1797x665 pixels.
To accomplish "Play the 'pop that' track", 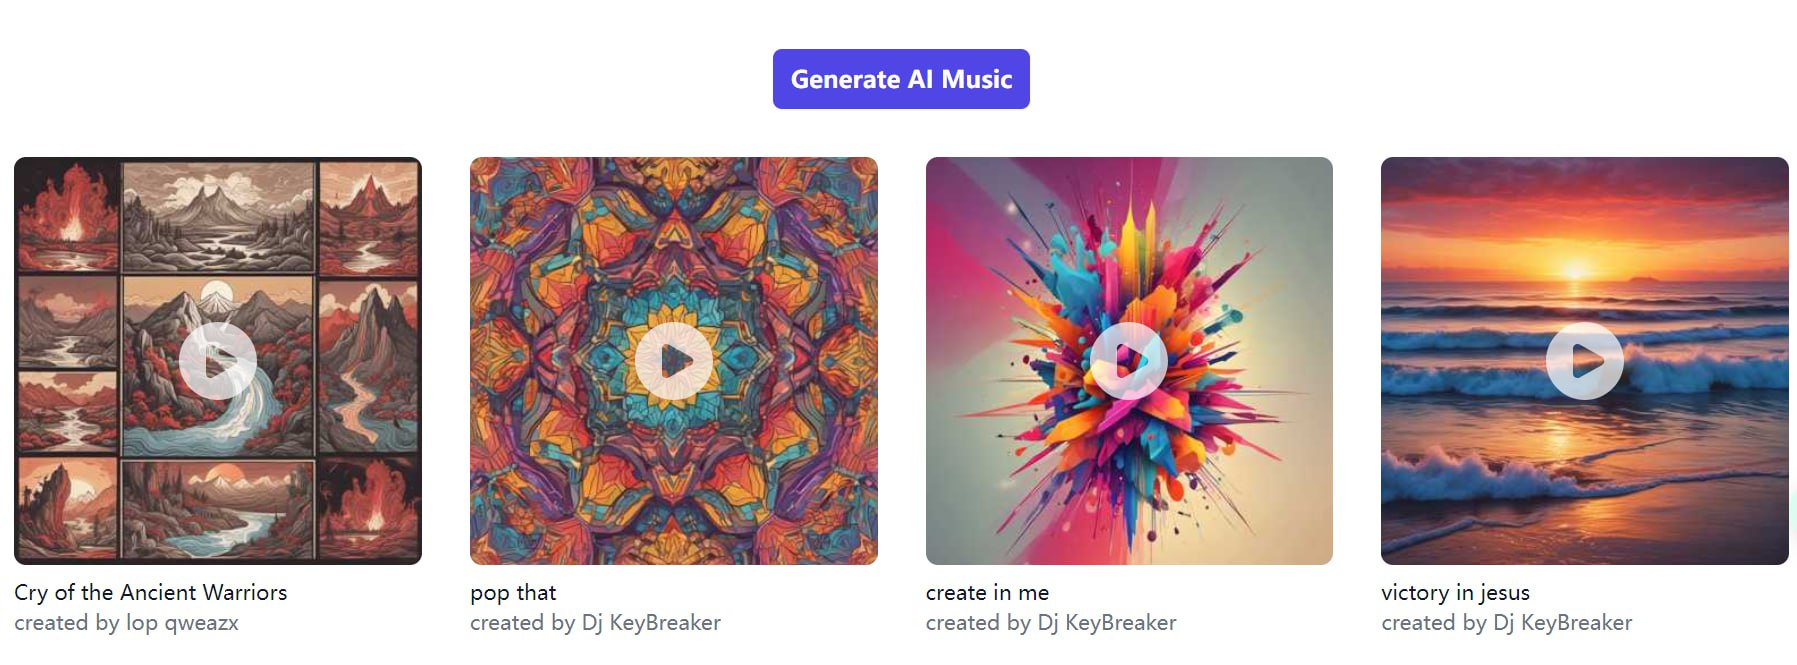I will (674, 361).
